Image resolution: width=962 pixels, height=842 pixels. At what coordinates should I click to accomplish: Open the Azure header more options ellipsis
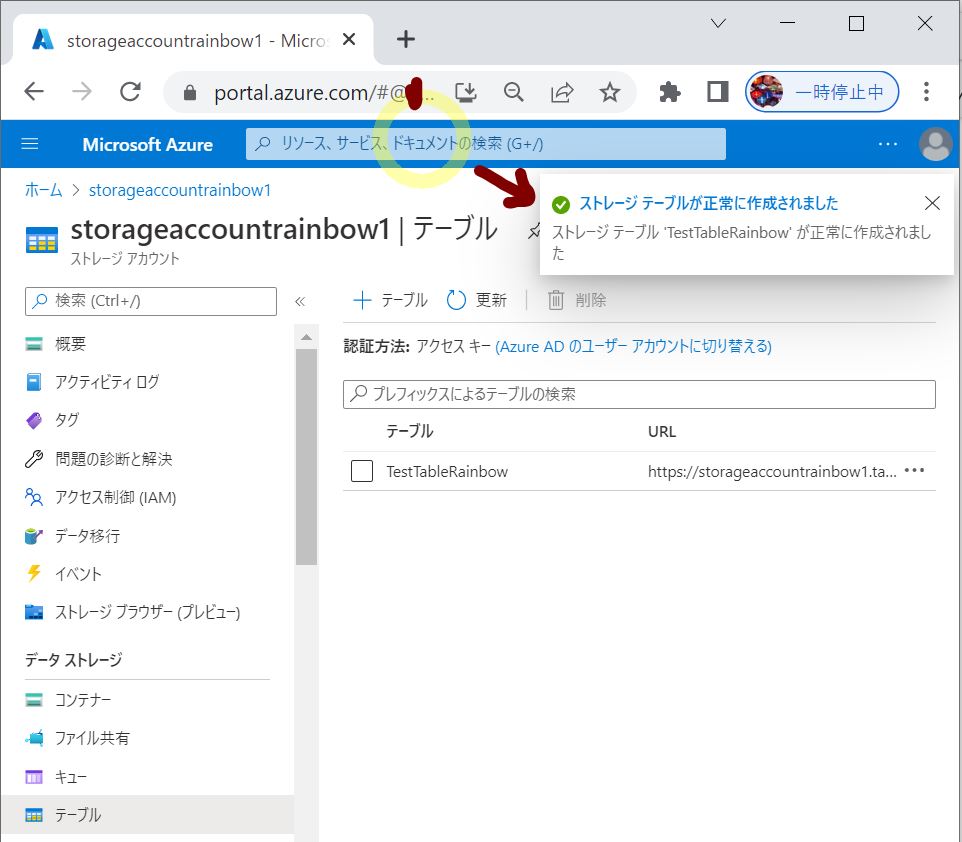coord(888,144)
